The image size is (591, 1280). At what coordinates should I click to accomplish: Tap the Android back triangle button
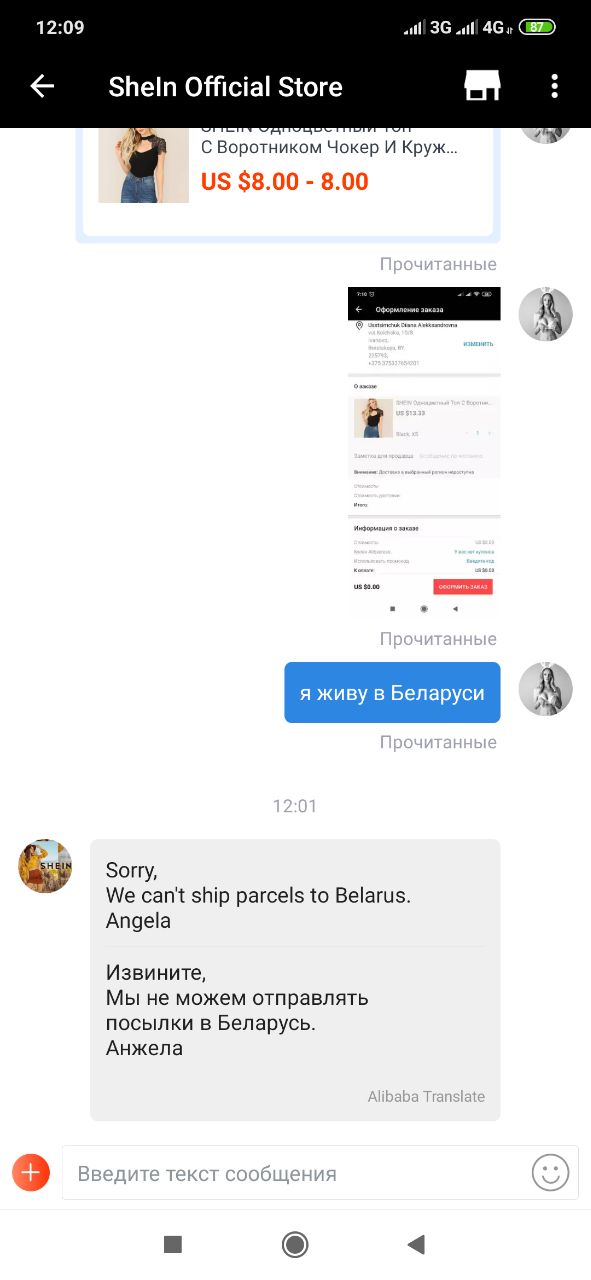pos(417,1244)
